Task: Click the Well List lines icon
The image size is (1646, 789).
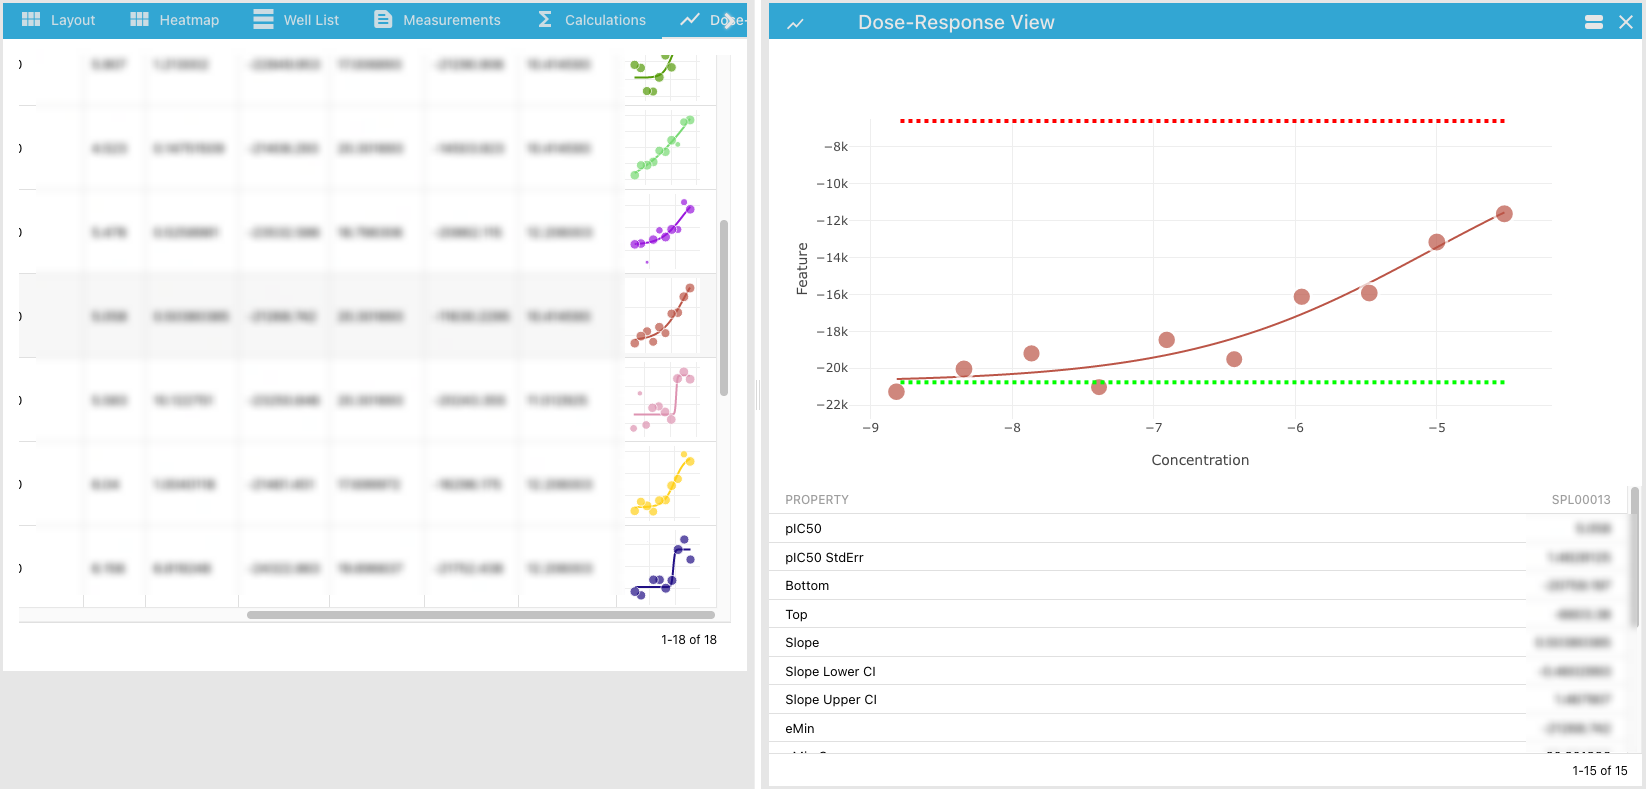Action: (263, 20)
